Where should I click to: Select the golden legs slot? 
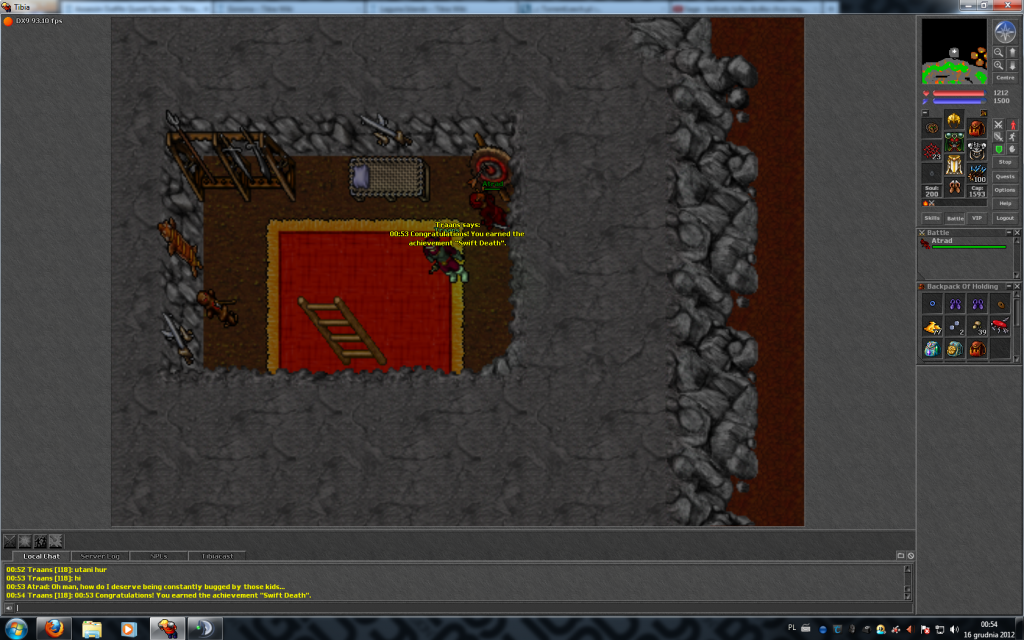coord(954,165)
